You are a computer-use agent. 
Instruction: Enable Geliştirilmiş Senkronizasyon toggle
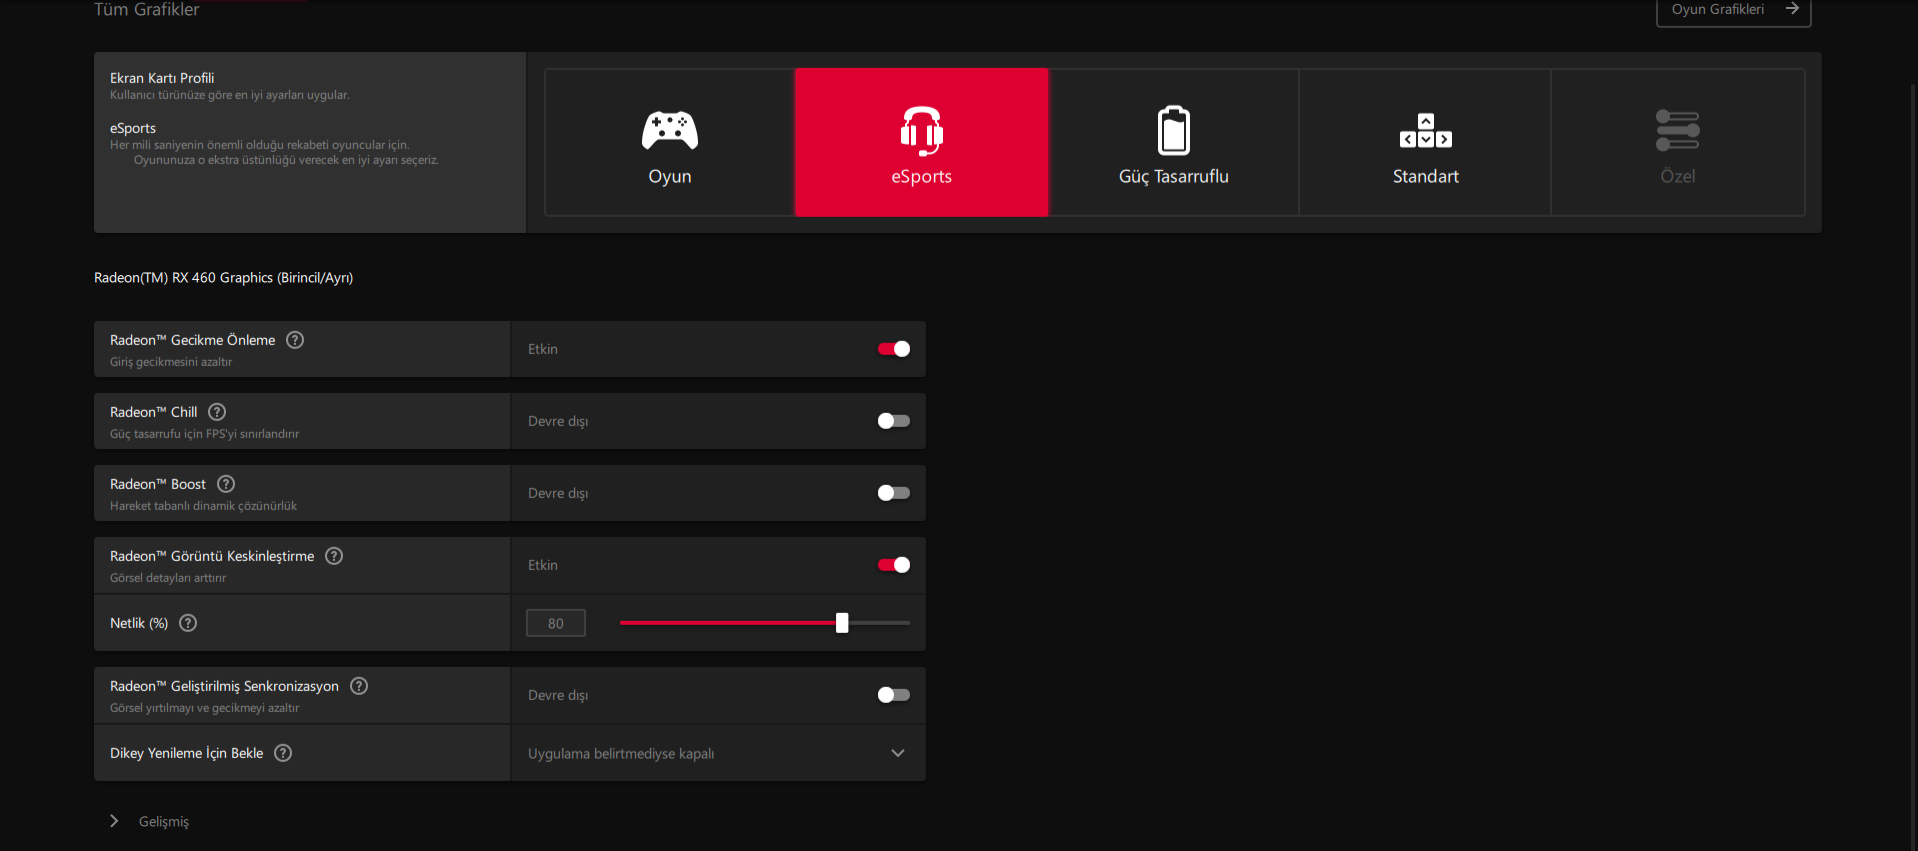pos(894,695)
